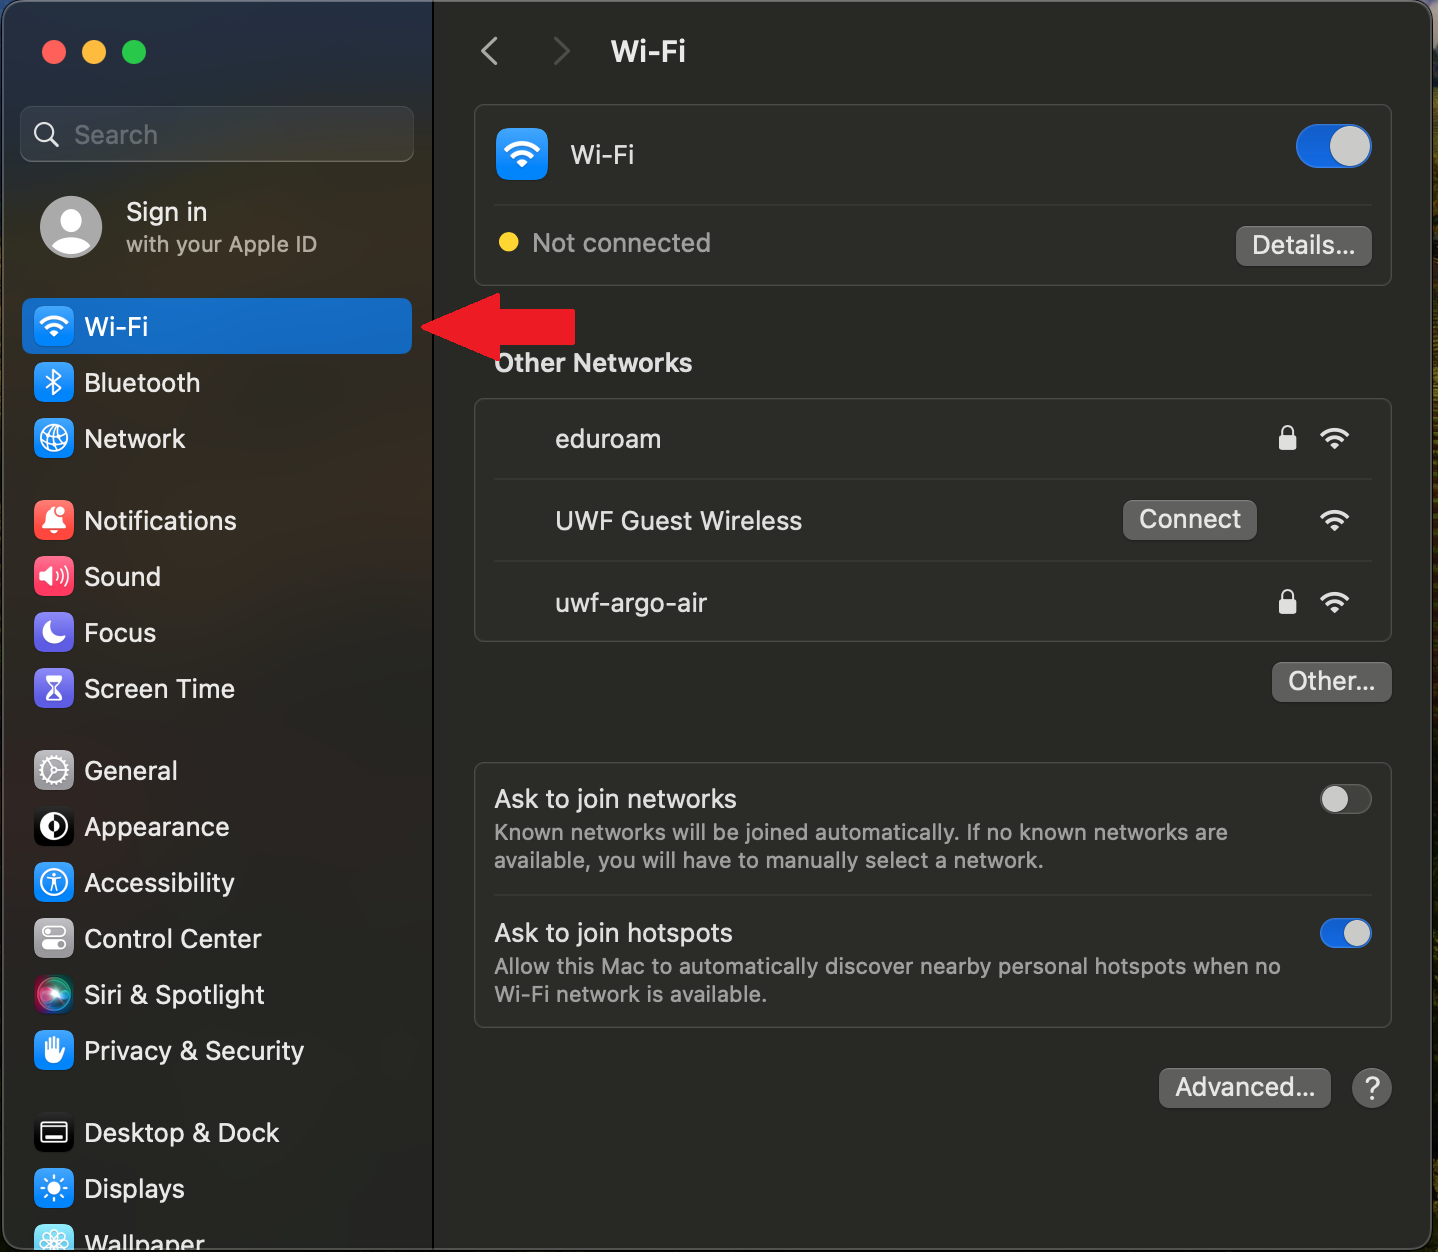Click the Accessibility icon in the sidebar
This screenshot has height=1252, width=1438.
54,882
